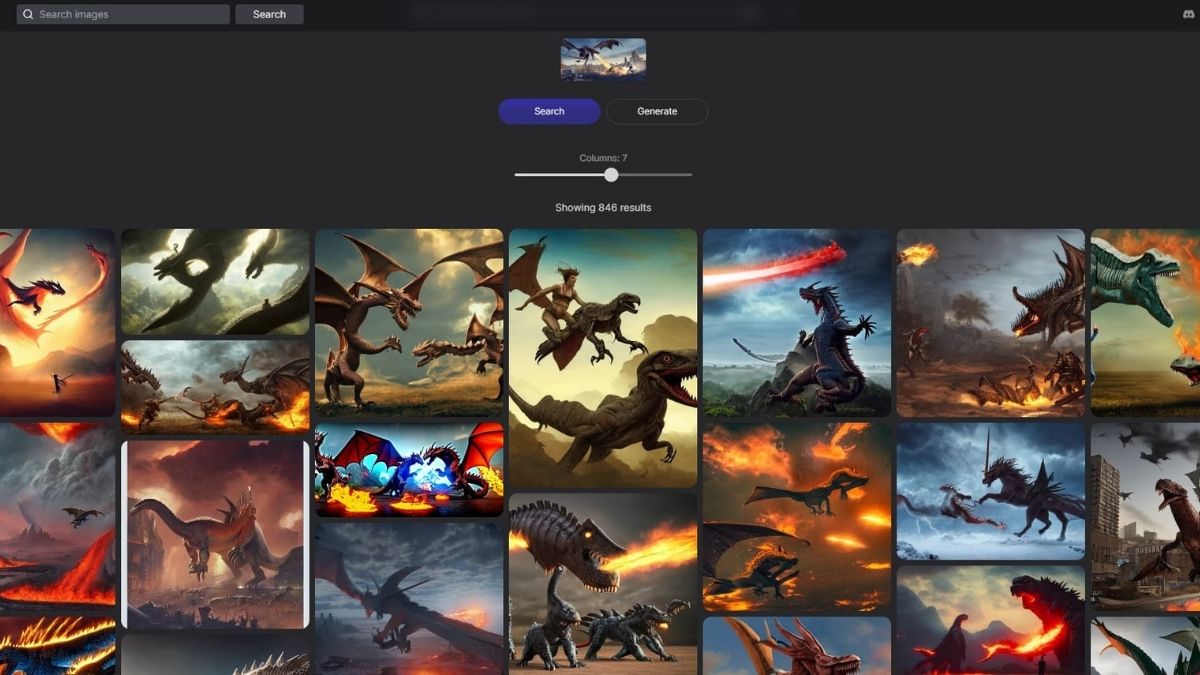Open the dark dragon silhouette over green valley image
The height and width of the screenshot is (675, 1200).
pos(215,282)
